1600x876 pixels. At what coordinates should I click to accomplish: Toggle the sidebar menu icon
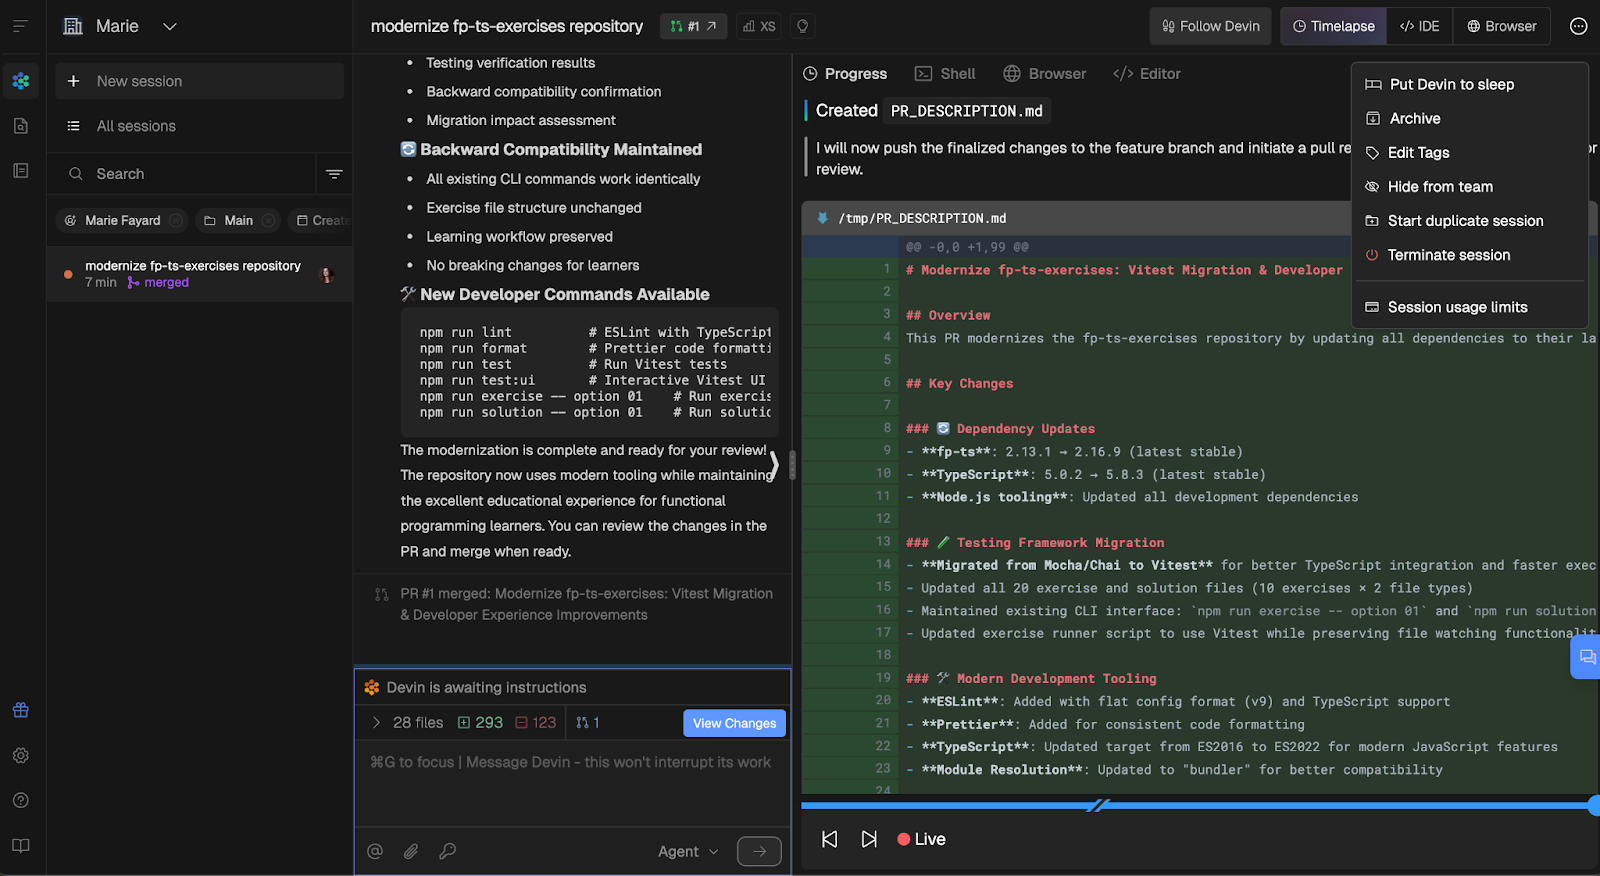point(20,26)
